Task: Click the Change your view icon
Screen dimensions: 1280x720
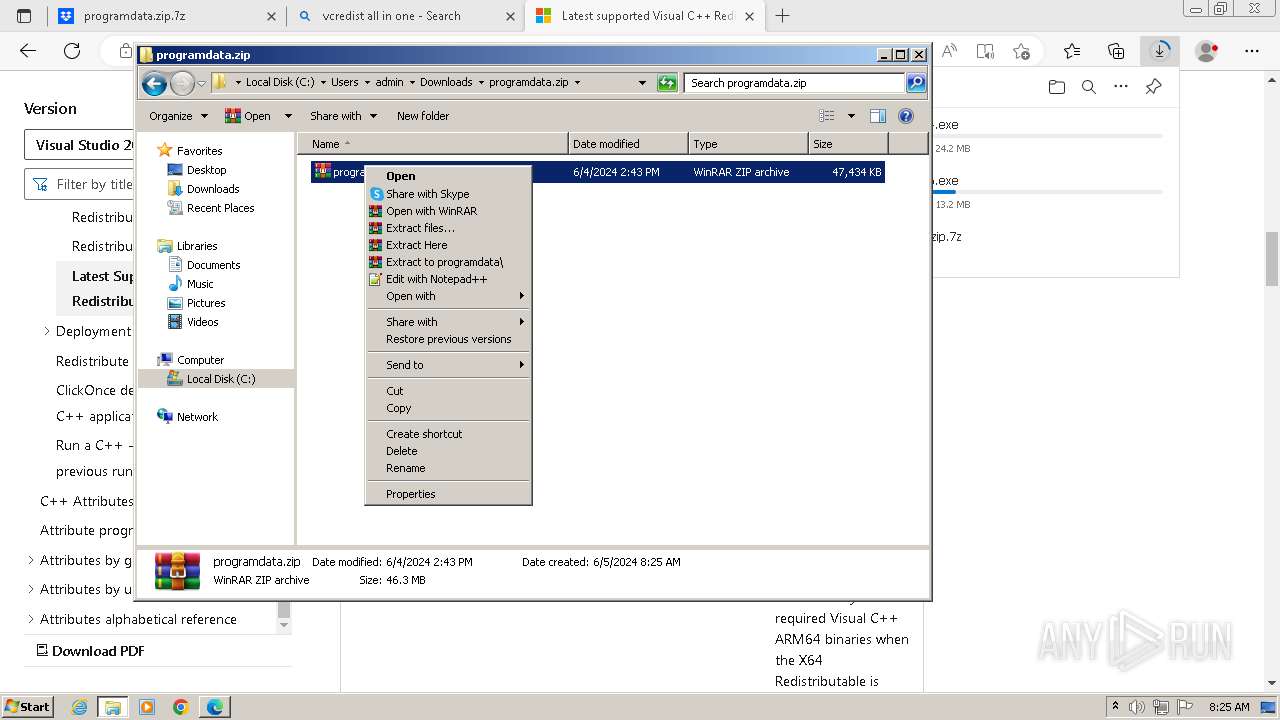Action: 827,116
